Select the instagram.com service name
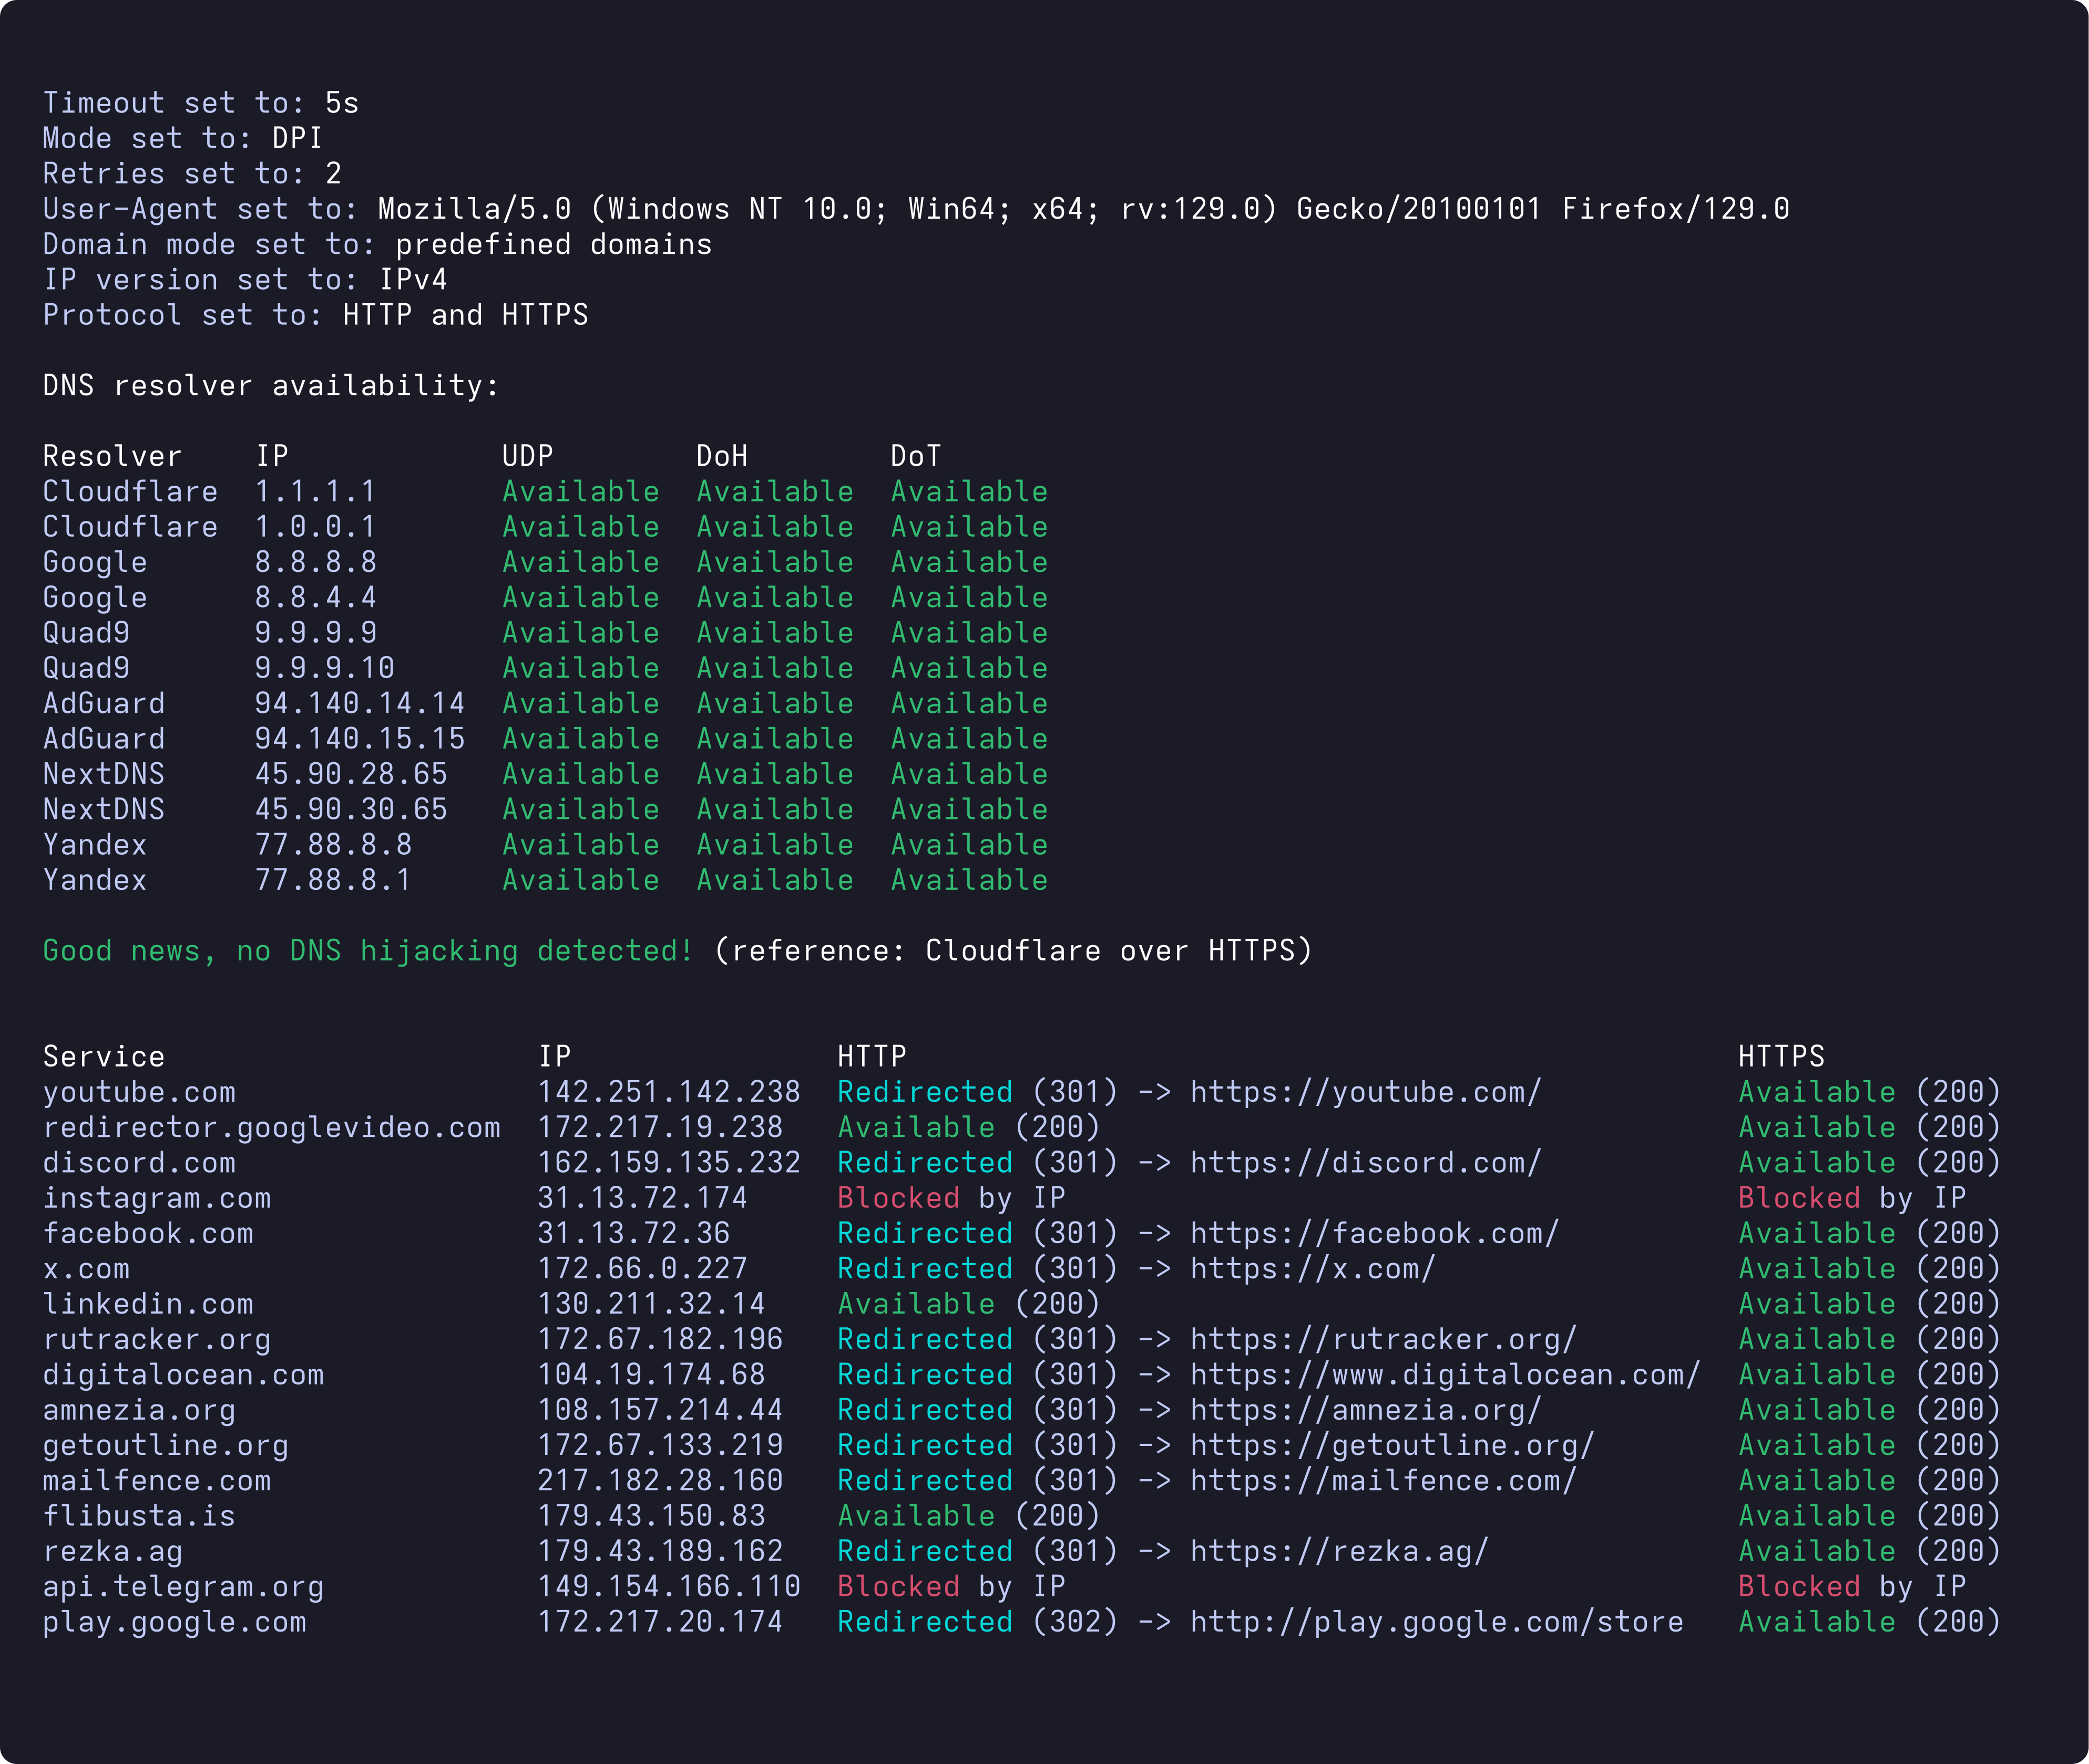2089x1764 pixels. (x=157, y=1198)
